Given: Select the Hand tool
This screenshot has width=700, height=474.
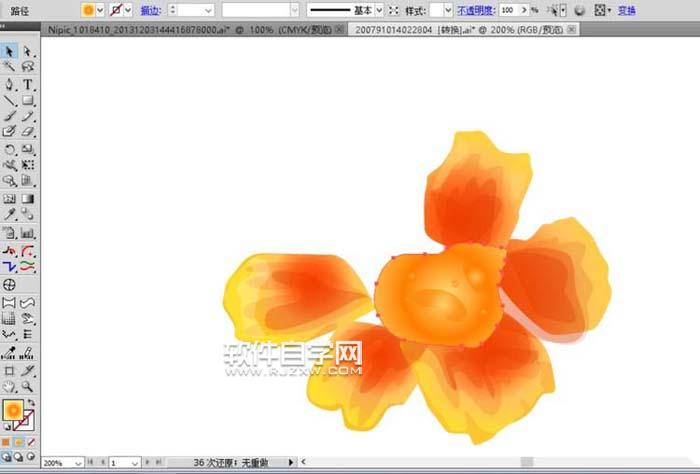Looking at the screenshot, I should [9, 386].
